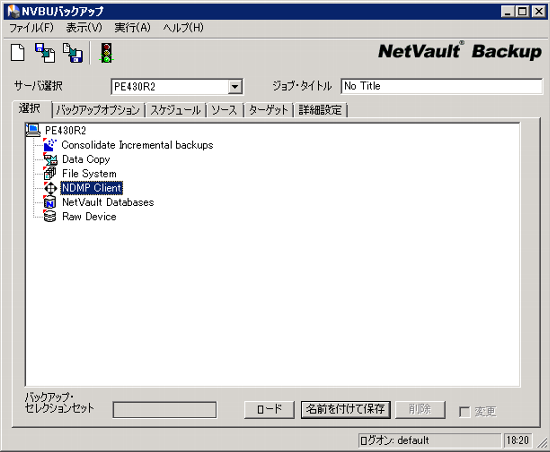
Task: Click the ロード button
Action: coord(269,410)
